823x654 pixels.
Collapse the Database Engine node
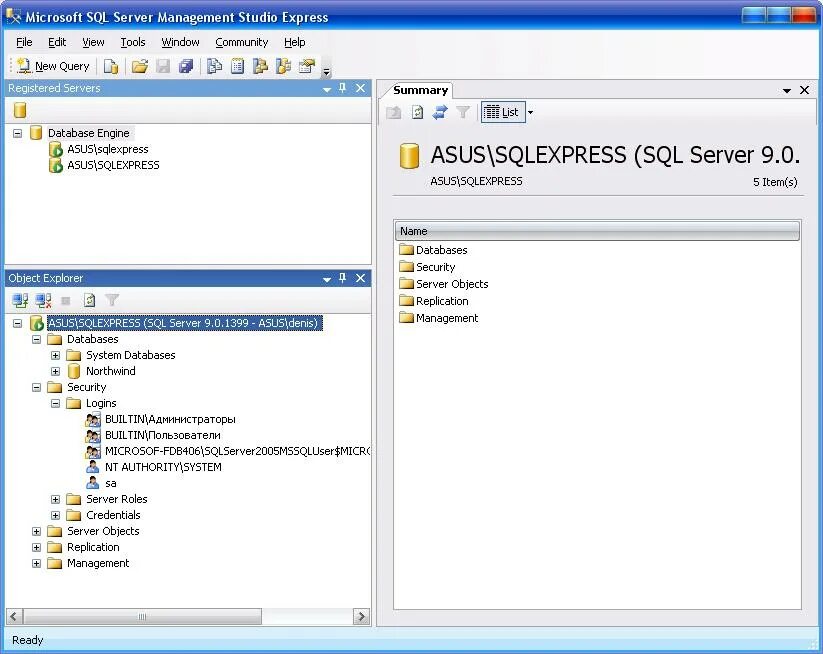click(x=17, y=133)
